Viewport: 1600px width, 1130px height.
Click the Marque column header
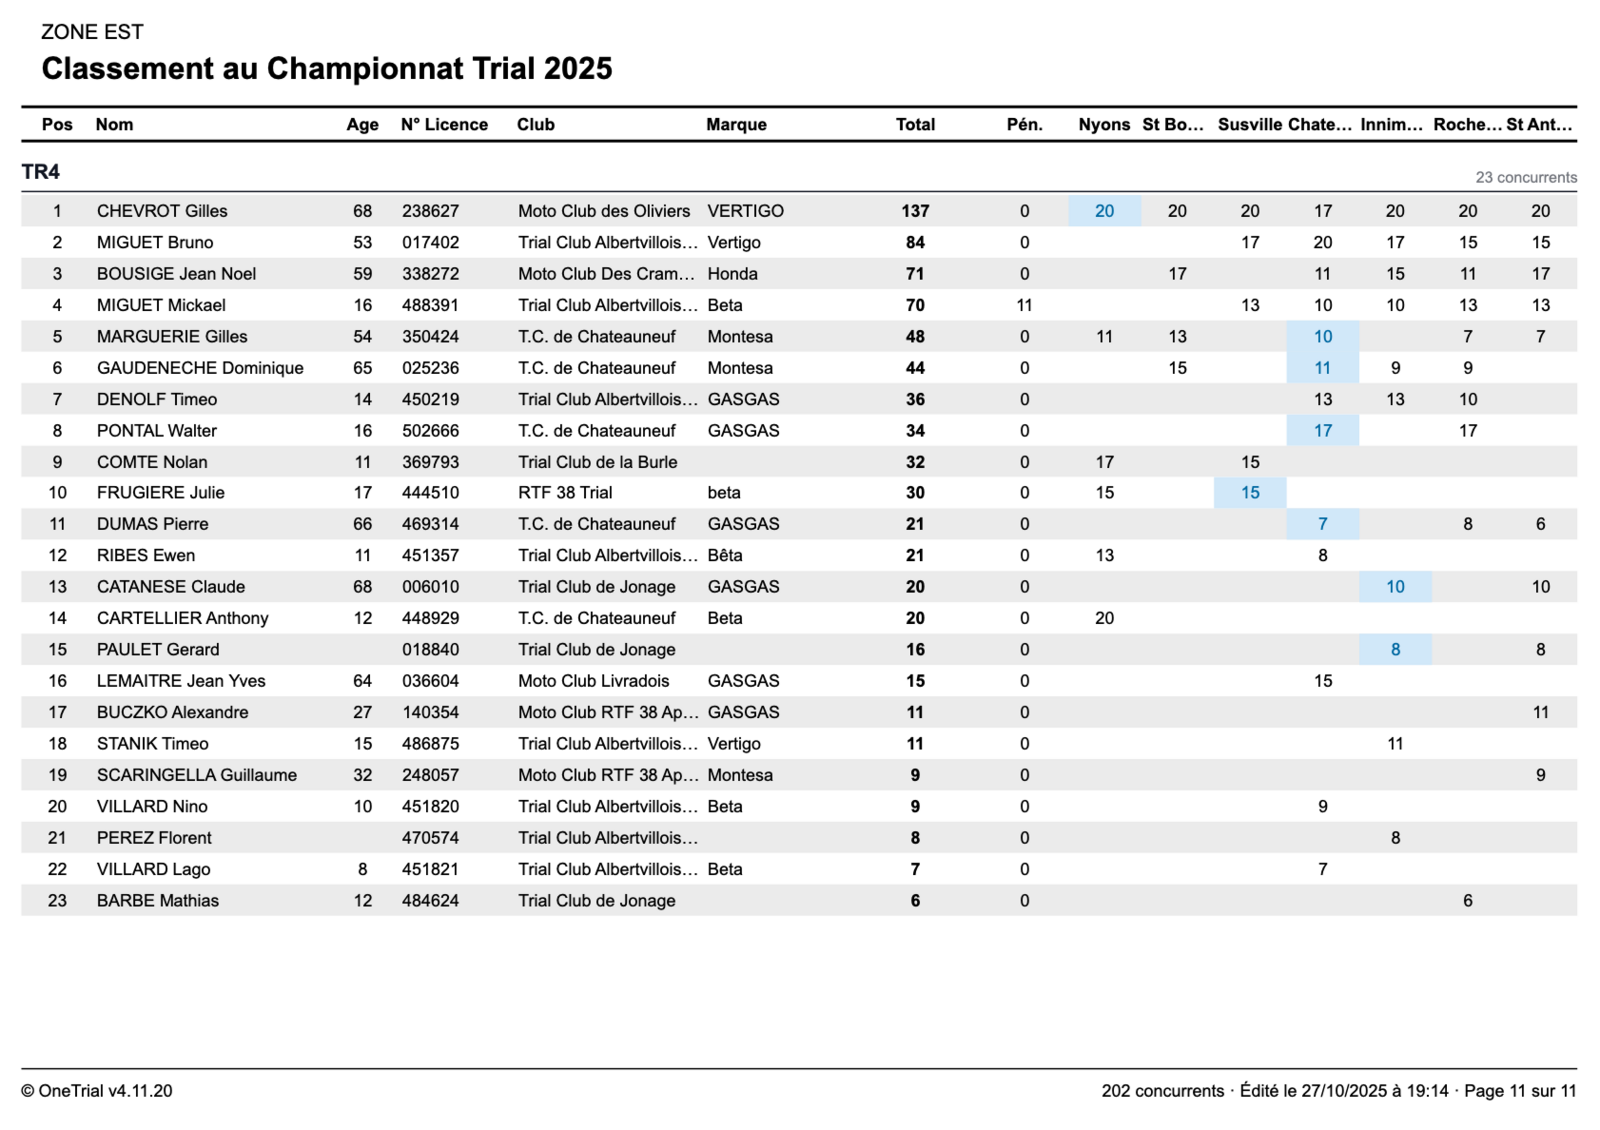(736, 124)
